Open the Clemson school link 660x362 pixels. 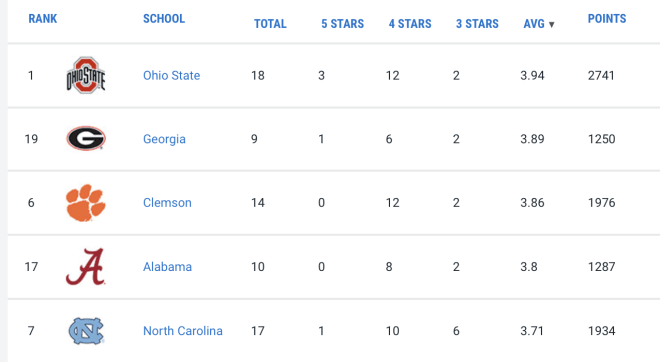167,202
